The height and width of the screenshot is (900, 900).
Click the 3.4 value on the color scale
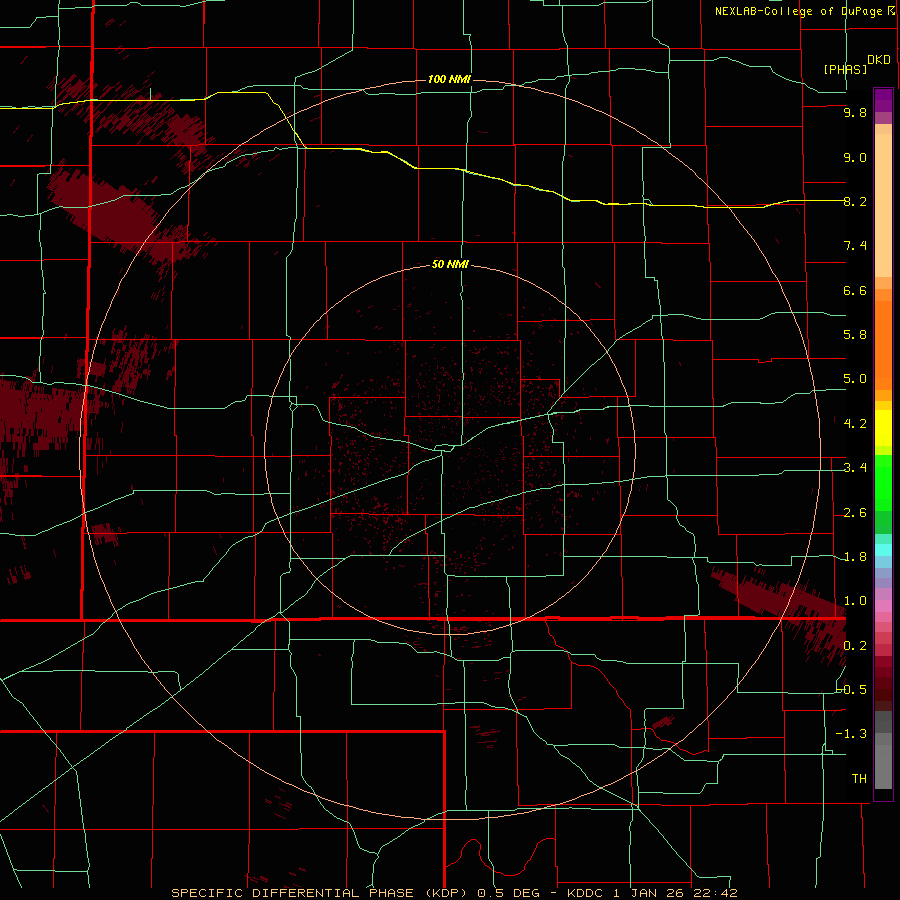[x=855, y=468]
